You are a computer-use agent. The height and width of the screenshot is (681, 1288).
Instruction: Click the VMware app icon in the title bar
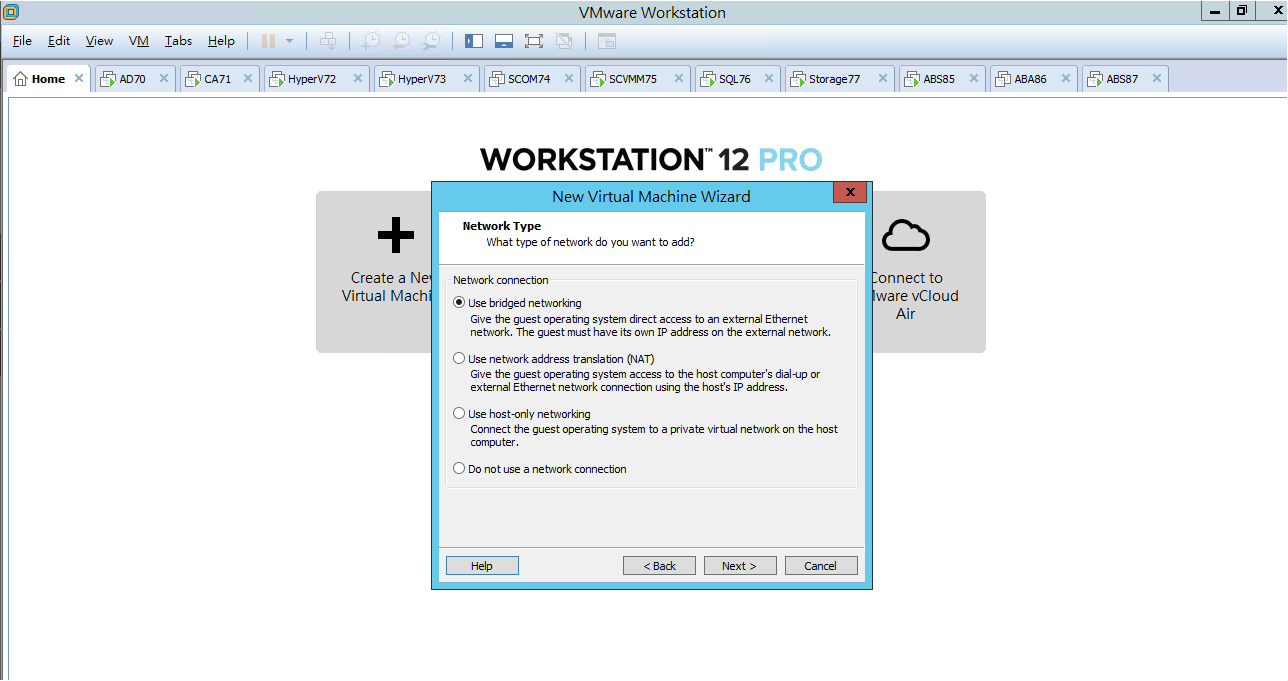(x=11, y=12)
